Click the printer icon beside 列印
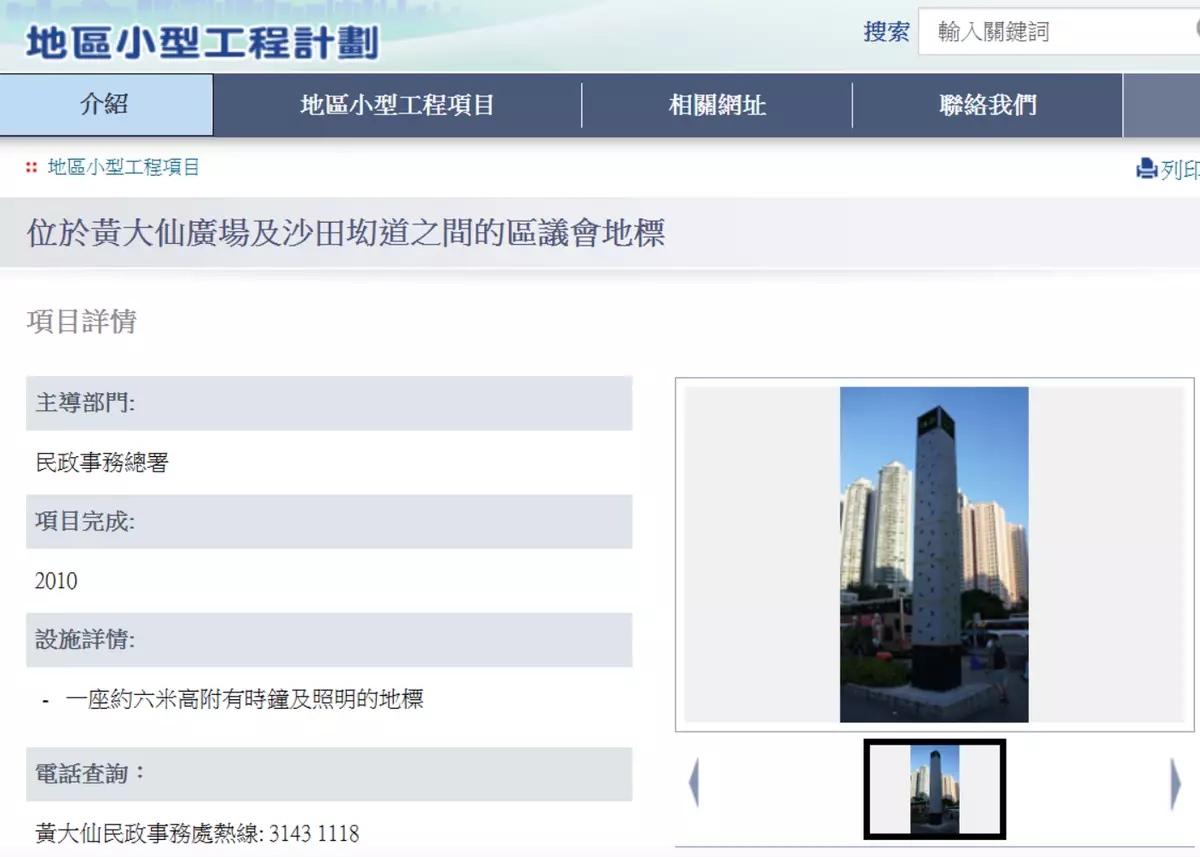1200x857 pixels. coord(1146,169)
